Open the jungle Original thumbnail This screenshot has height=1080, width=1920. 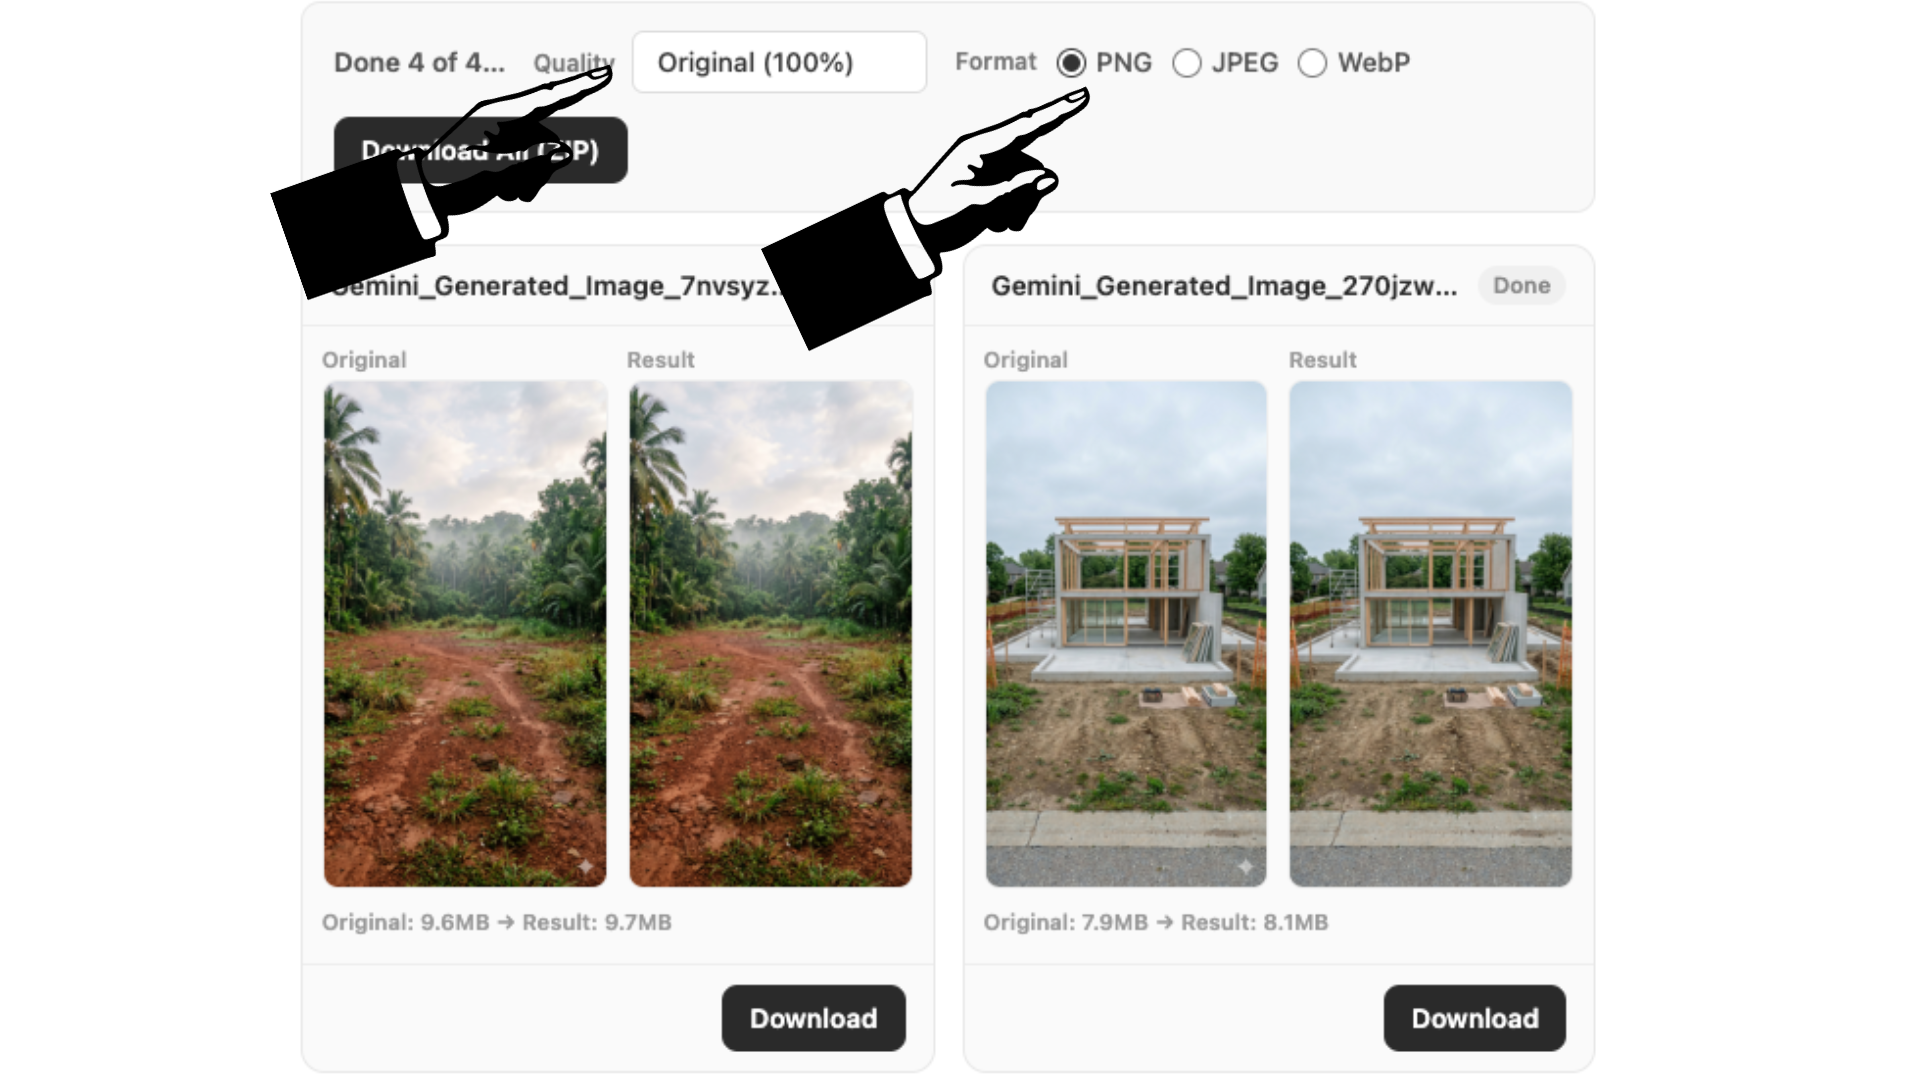(x=465, y=633)
